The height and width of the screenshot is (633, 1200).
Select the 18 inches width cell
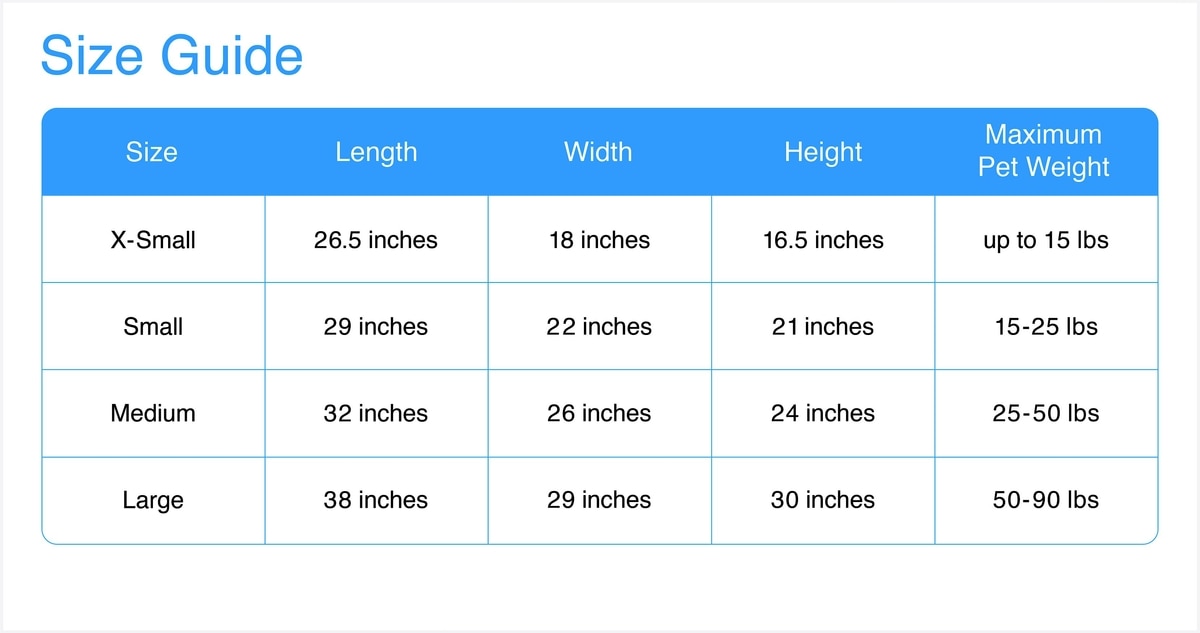coord(599,240)
